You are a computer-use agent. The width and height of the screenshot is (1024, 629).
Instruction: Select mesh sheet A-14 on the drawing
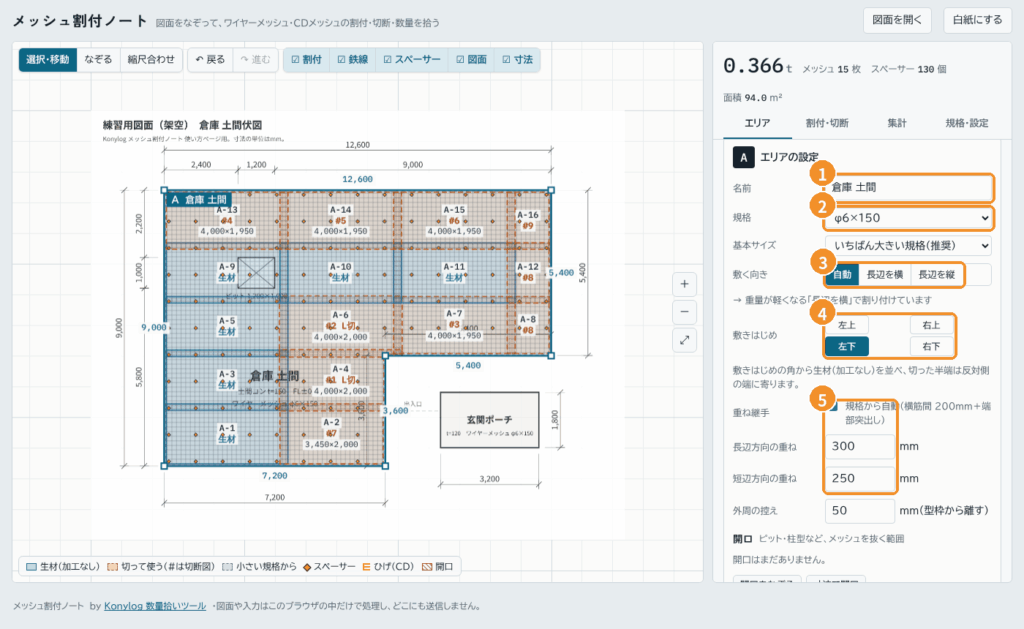340,220
